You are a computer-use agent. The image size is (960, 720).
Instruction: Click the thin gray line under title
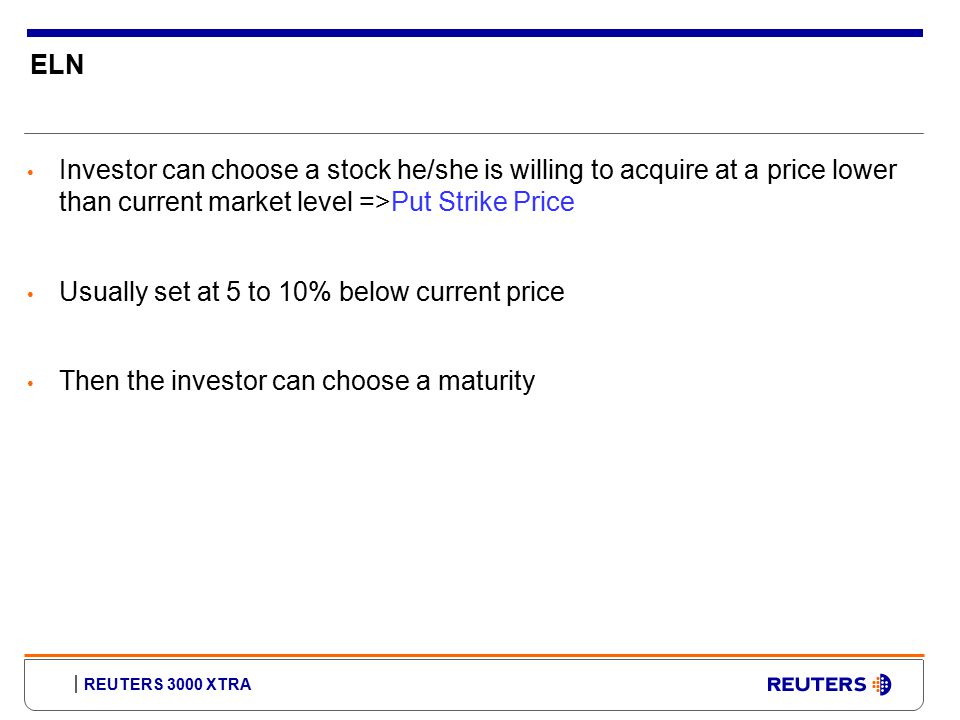[x=474, y=133]
